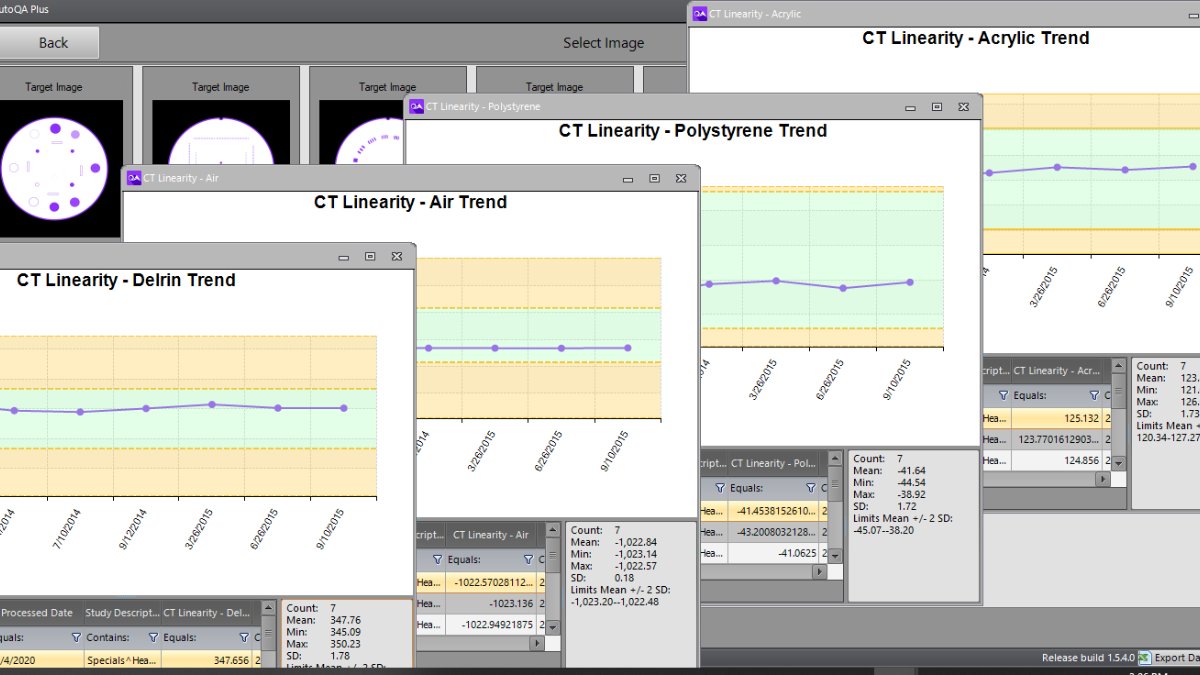
Task: Select the Specials^Hea... cell in the Delrin grid
Action: point(122,660)
